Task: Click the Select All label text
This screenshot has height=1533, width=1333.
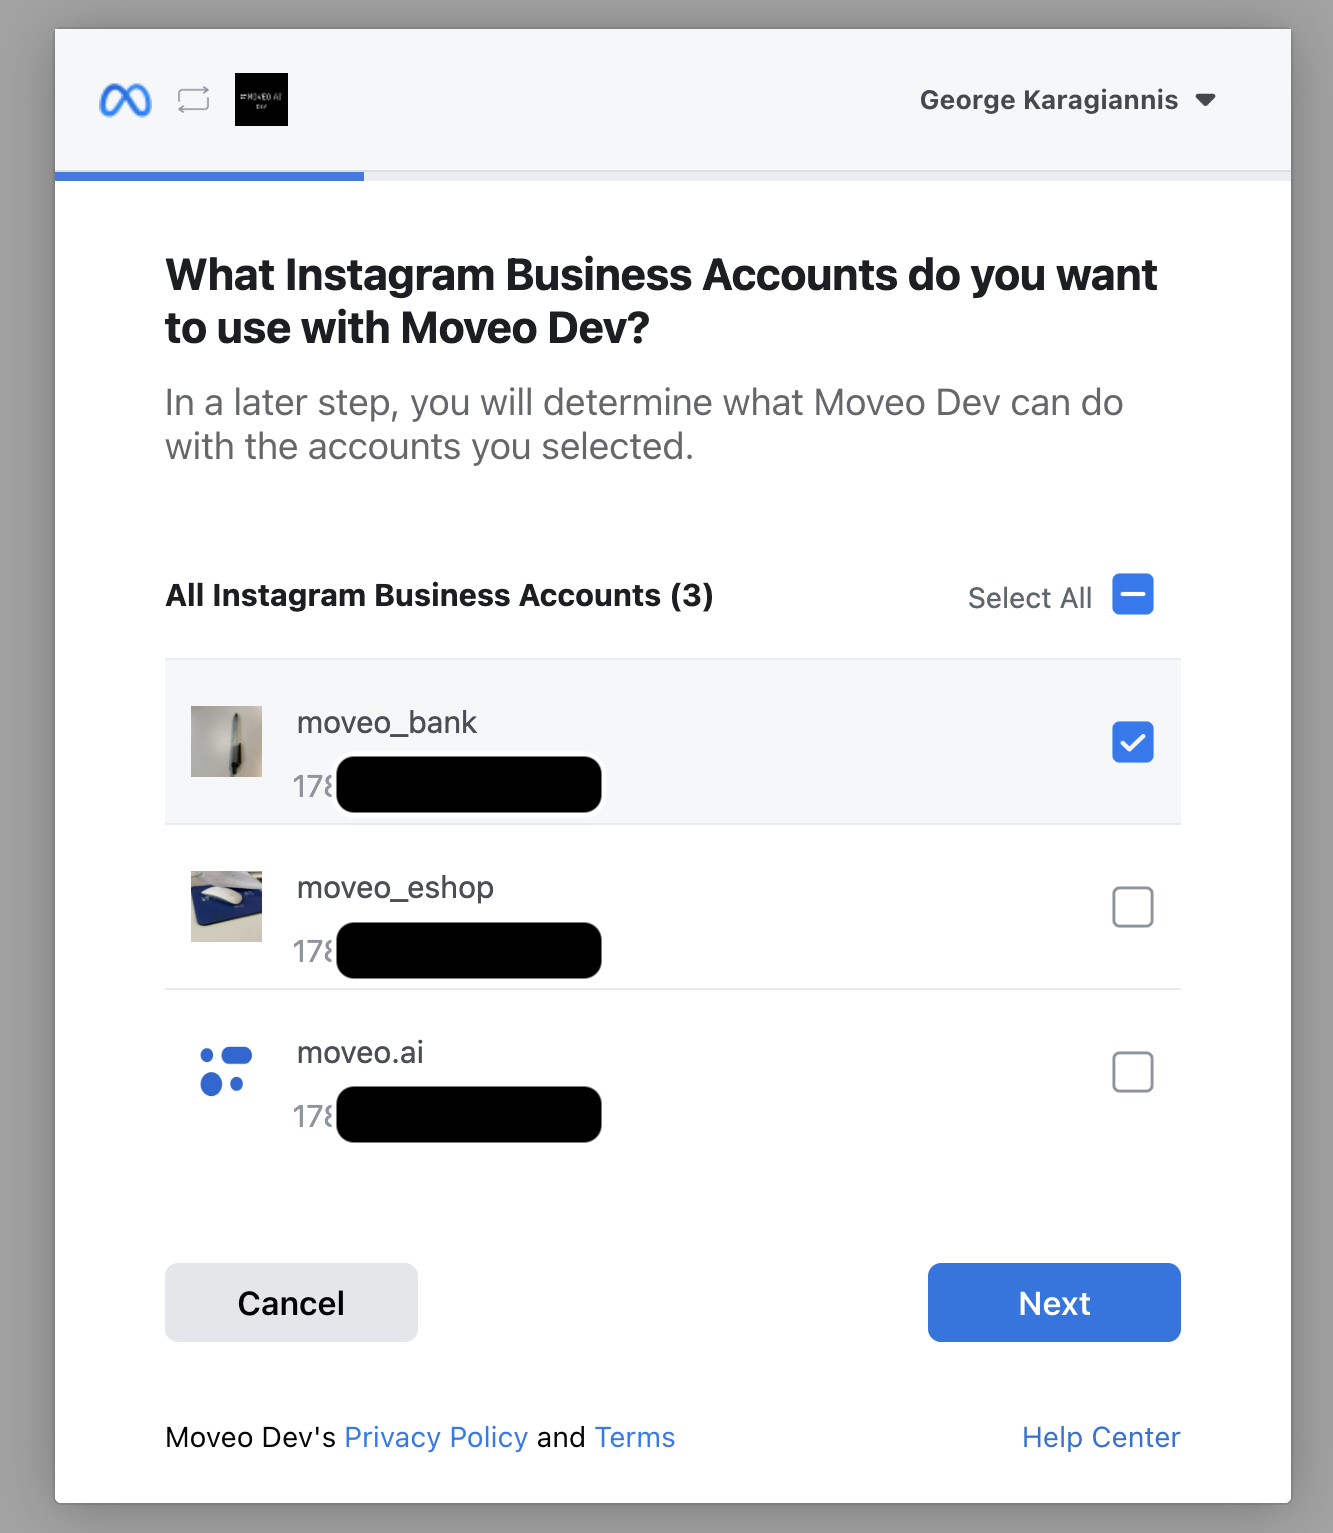Action: 1029,598
